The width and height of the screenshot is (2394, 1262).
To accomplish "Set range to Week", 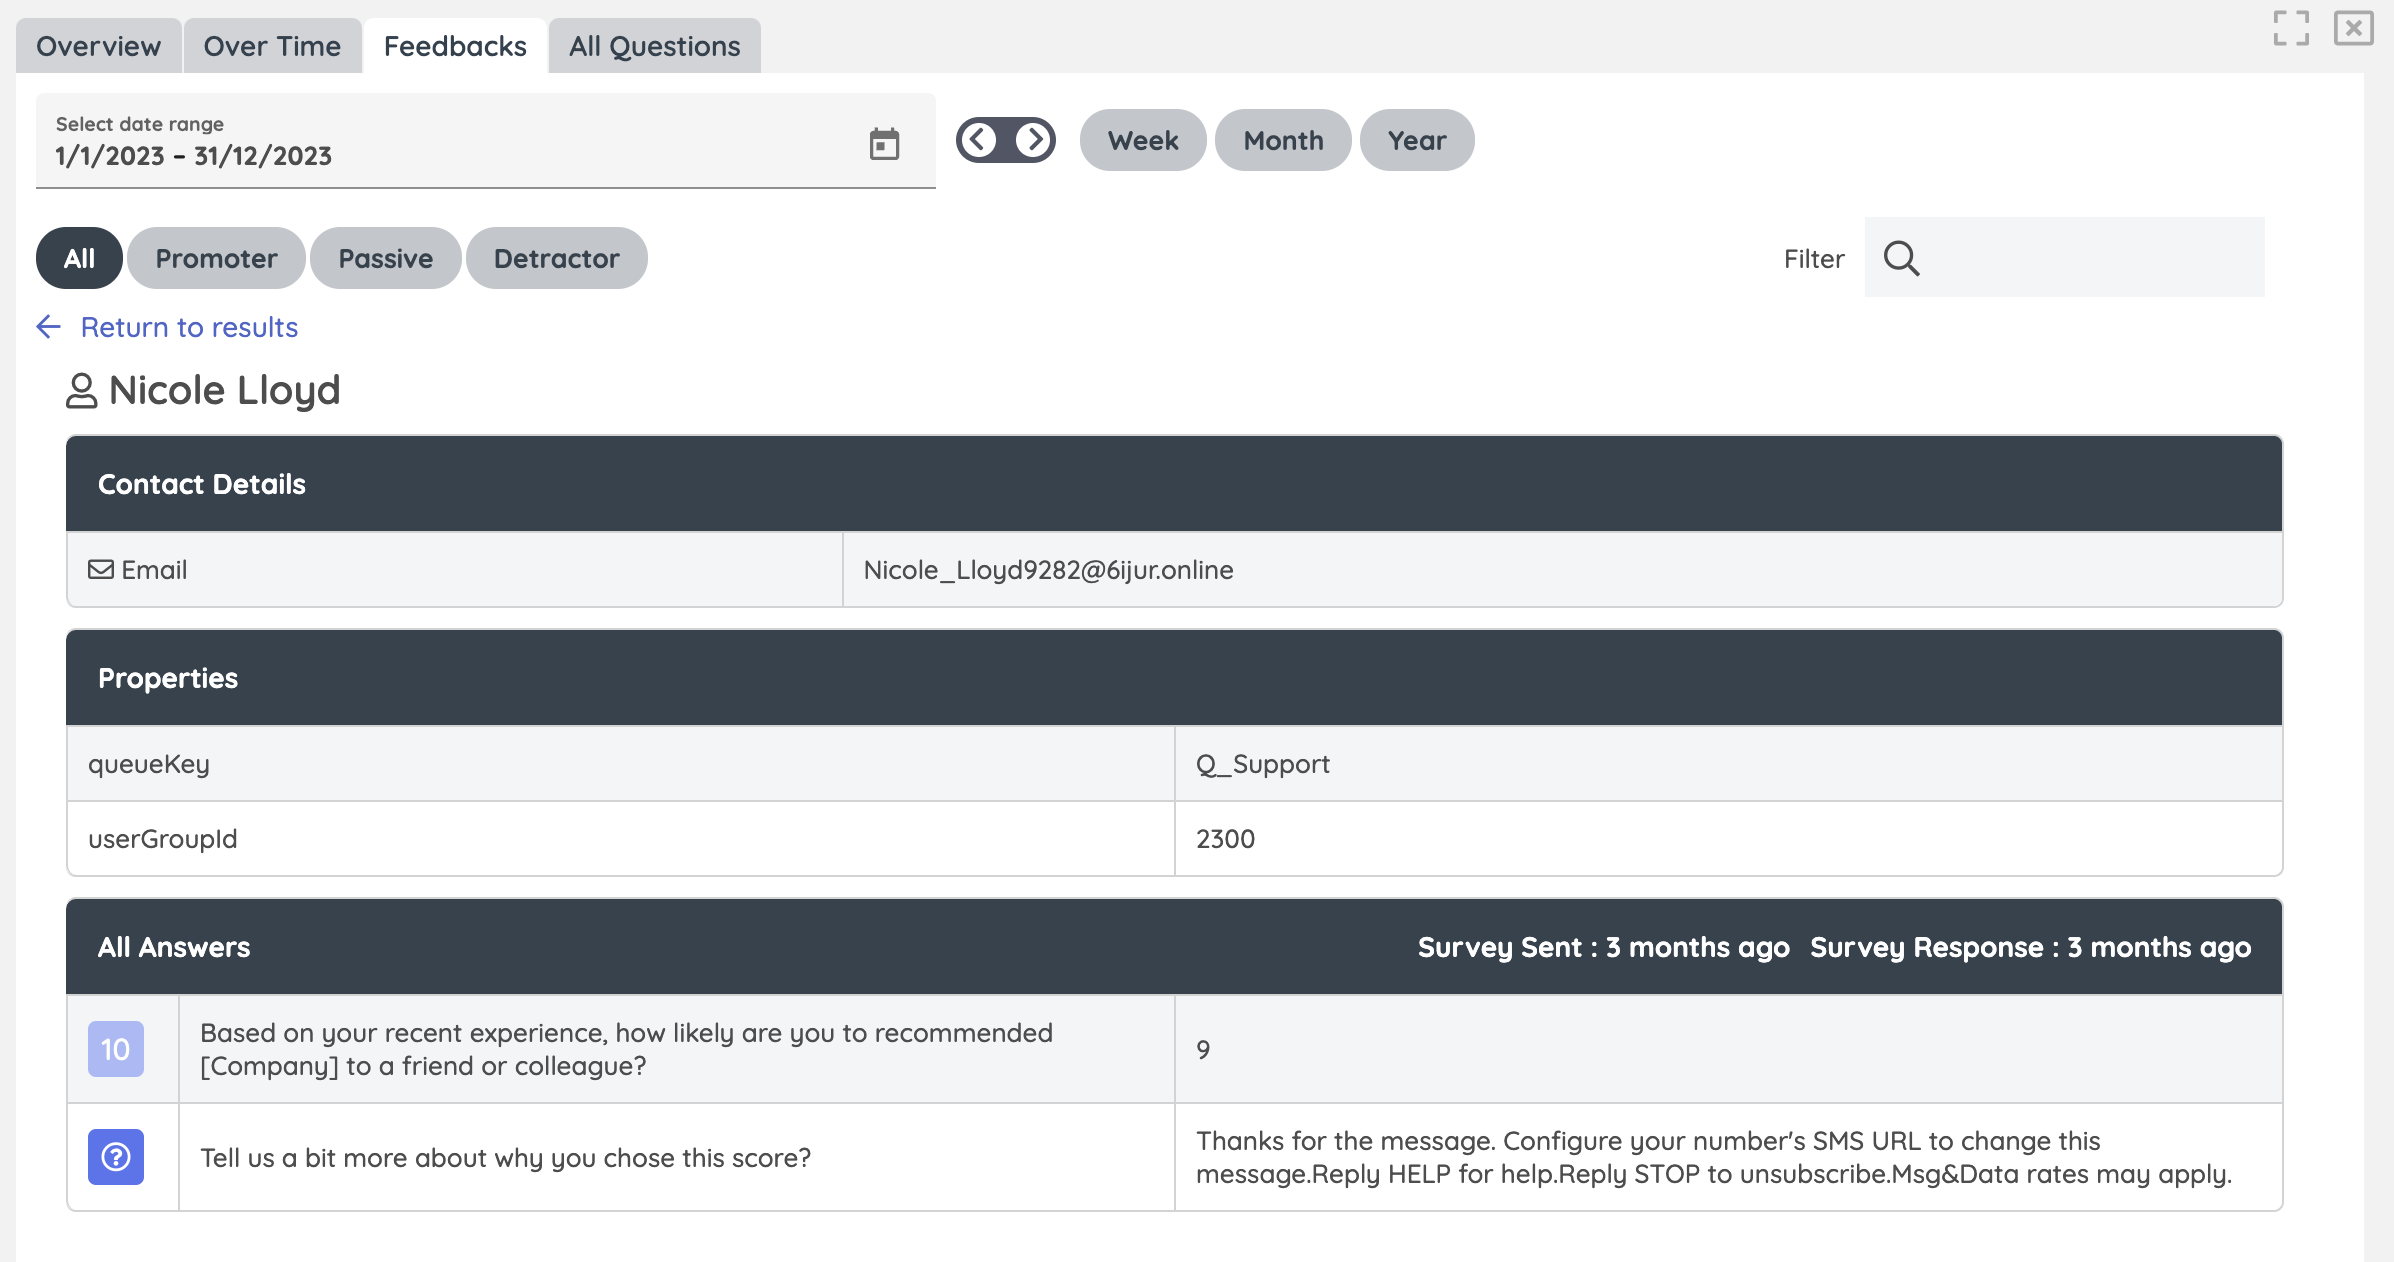I will click(x=1142, y=140).
